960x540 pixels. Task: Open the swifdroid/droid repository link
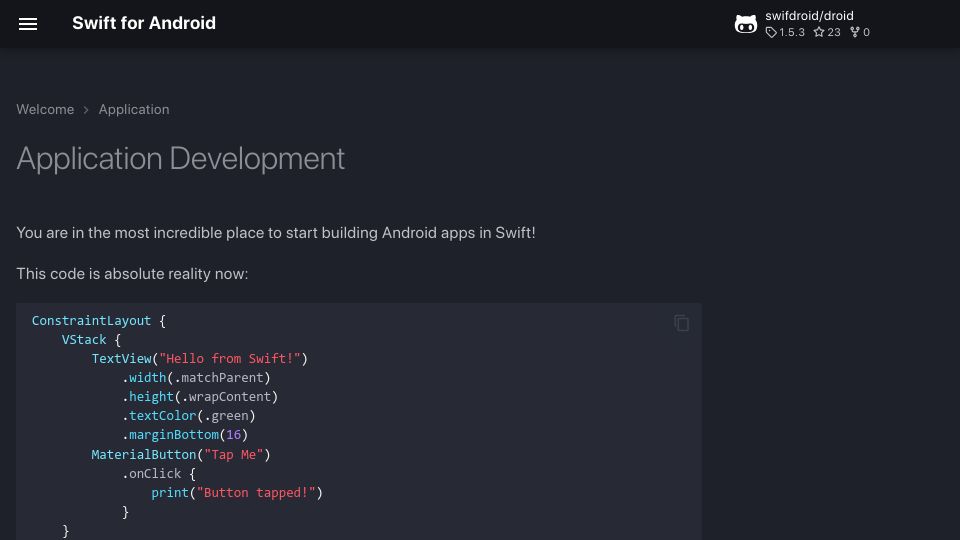click(809, 16)
